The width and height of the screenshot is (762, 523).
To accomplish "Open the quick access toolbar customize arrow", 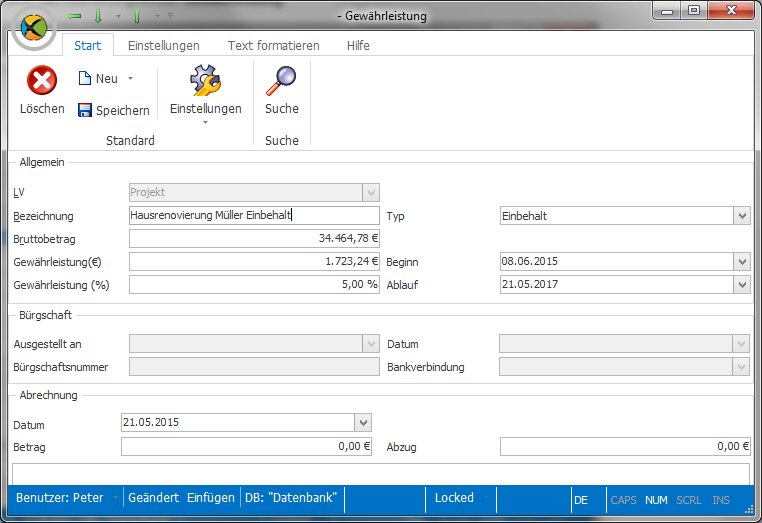I will [171, 16].
